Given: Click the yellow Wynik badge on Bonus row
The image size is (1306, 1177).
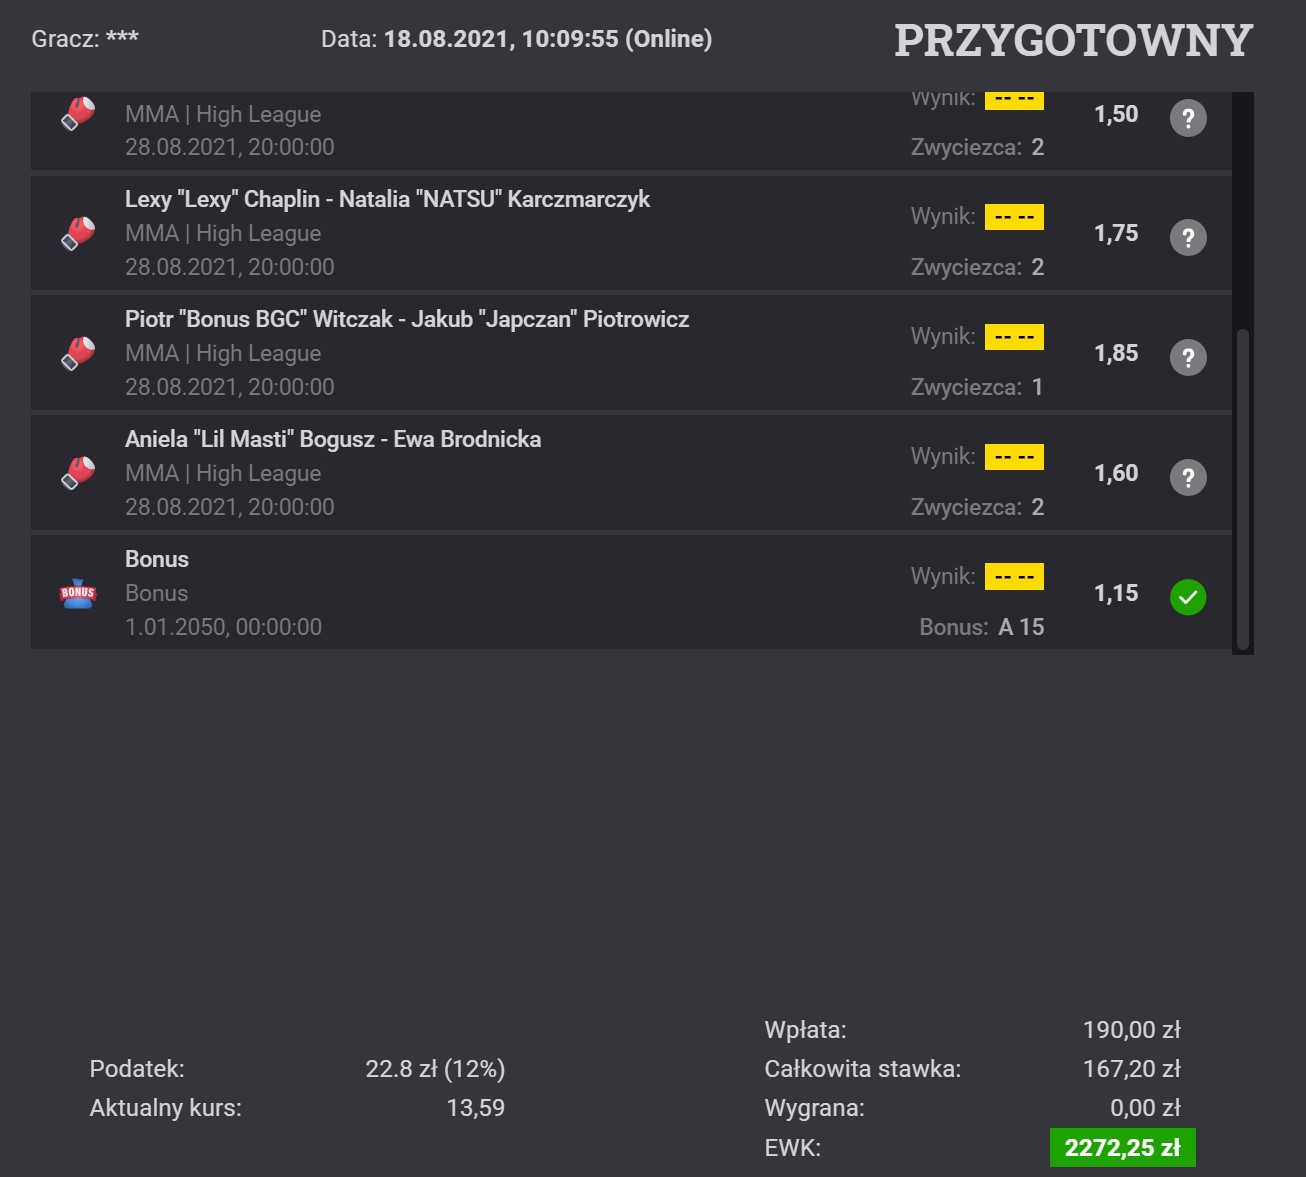Looking at the screenshot, I should click(1014, 577).
